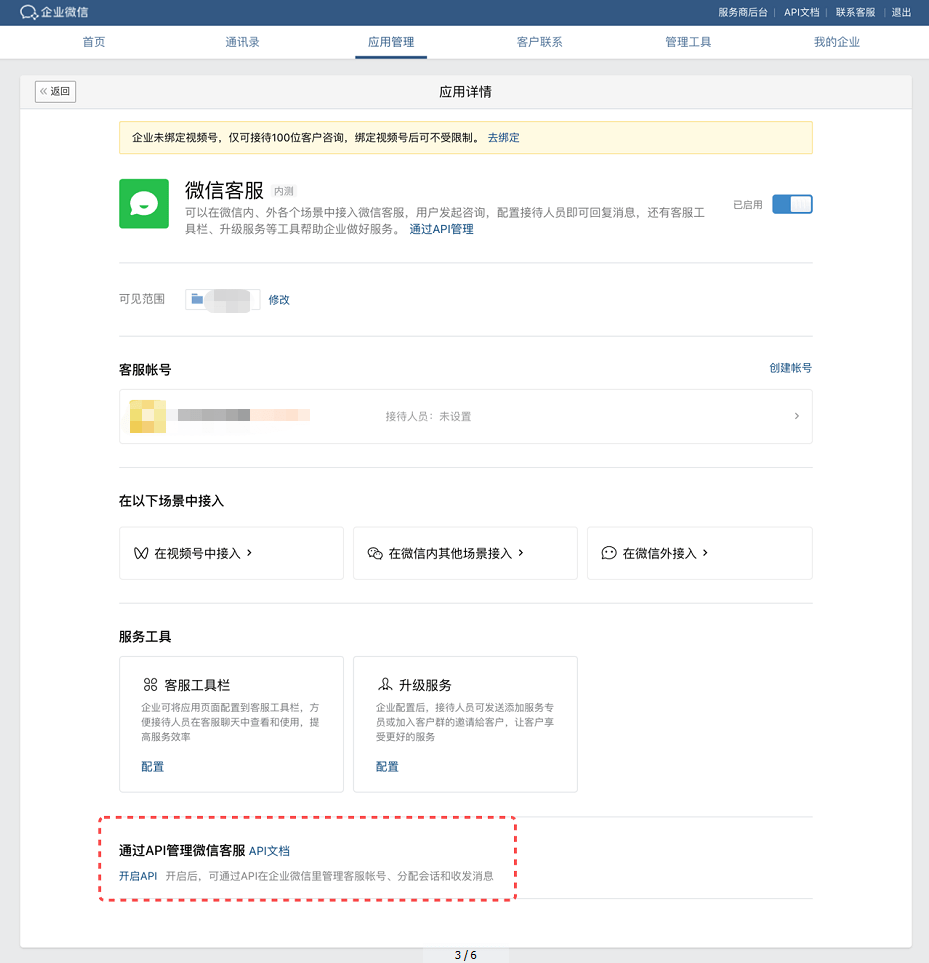Click 配置 under 升级服务
The height and width of the screenshot is (963, 929).
pos(387,766)
